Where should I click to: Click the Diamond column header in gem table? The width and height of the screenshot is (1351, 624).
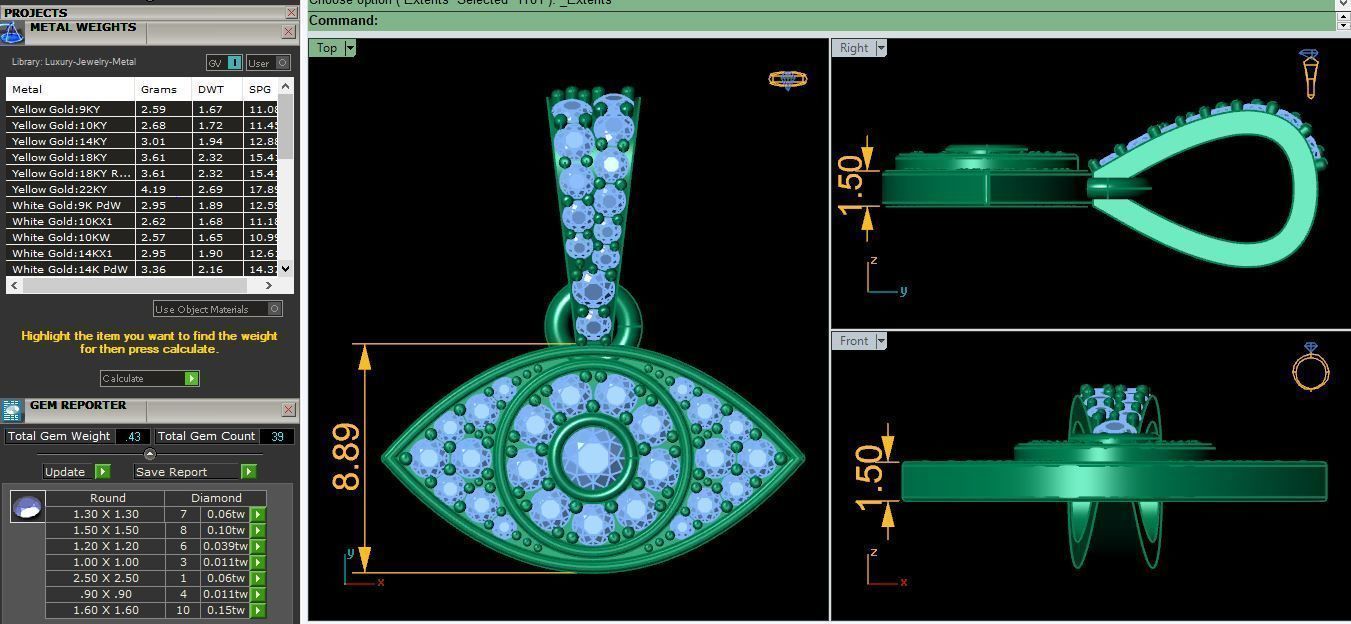pos(216,497)
